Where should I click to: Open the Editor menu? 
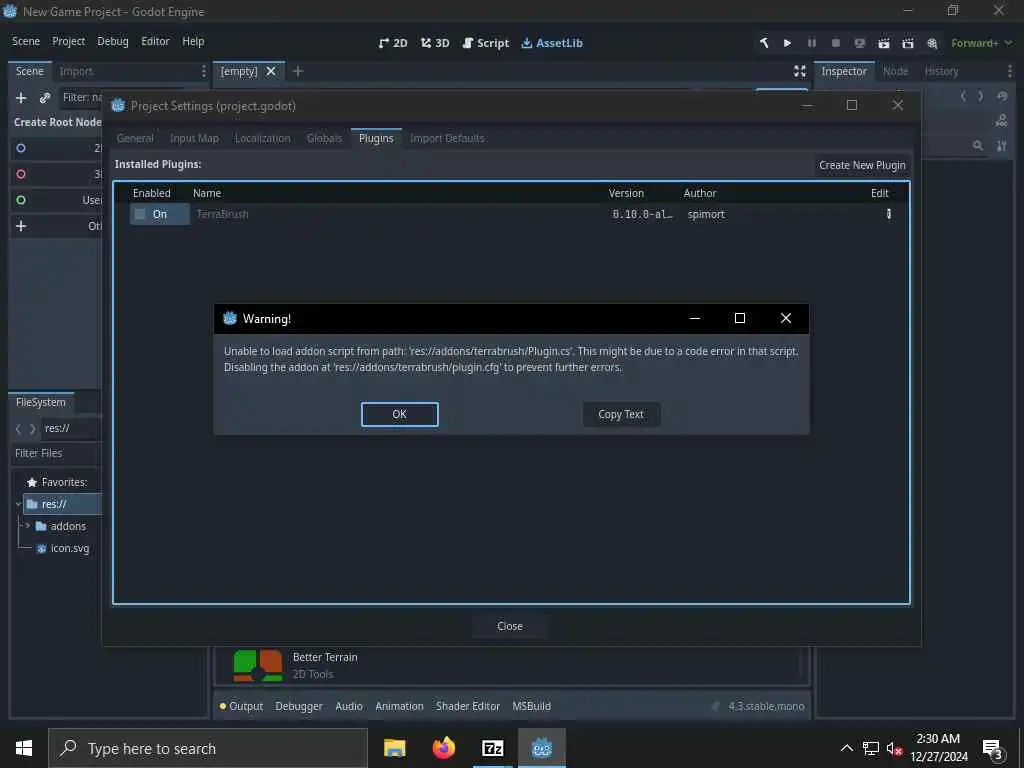155,41
